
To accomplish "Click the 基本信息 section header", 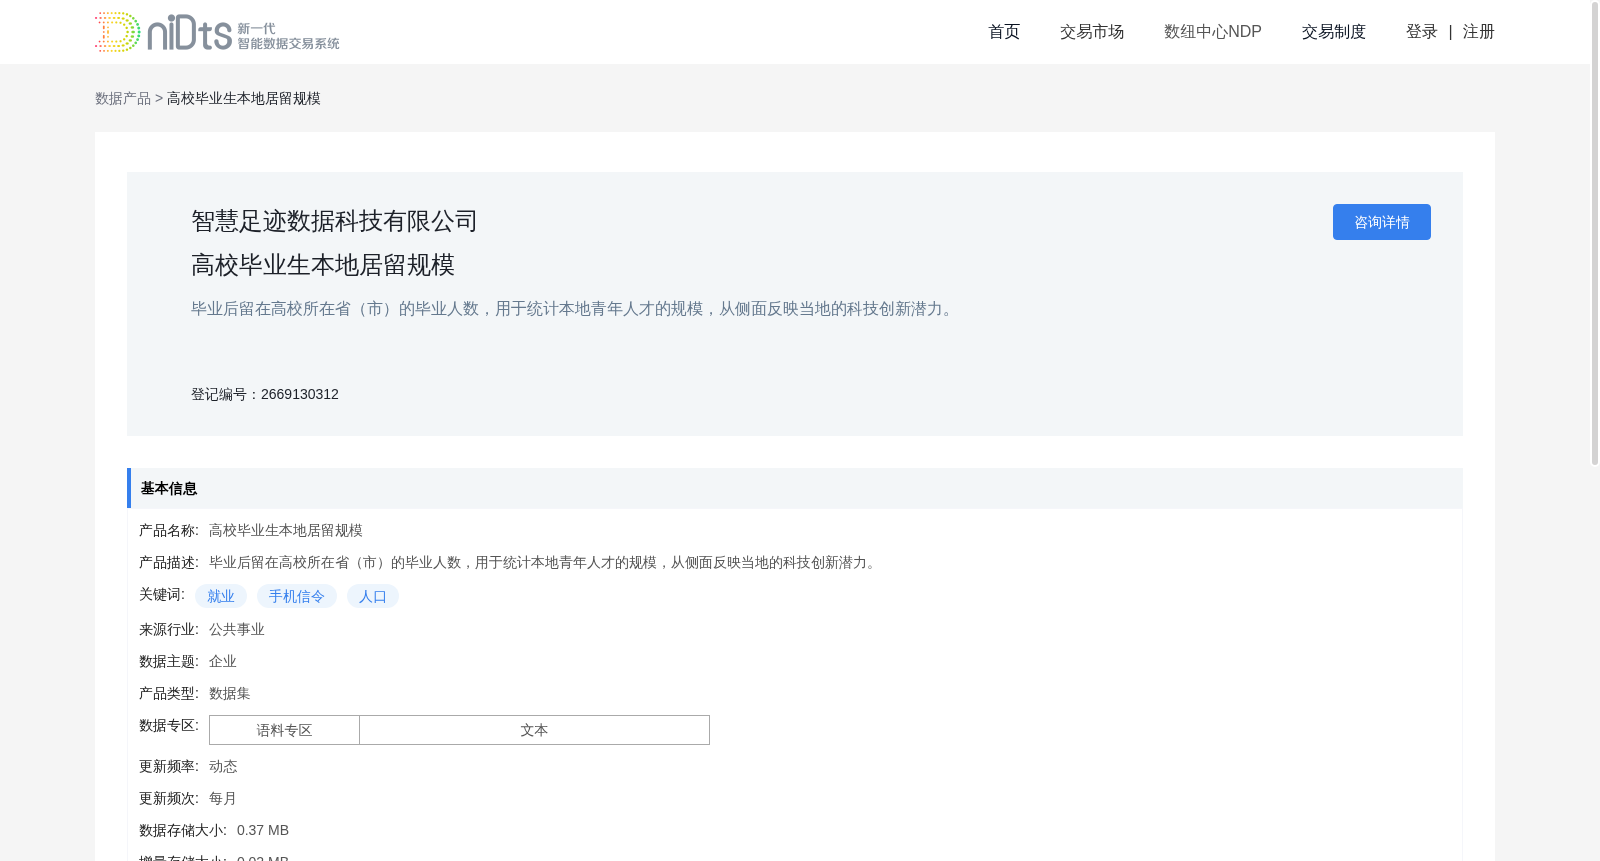I will [x=795, y=488].
